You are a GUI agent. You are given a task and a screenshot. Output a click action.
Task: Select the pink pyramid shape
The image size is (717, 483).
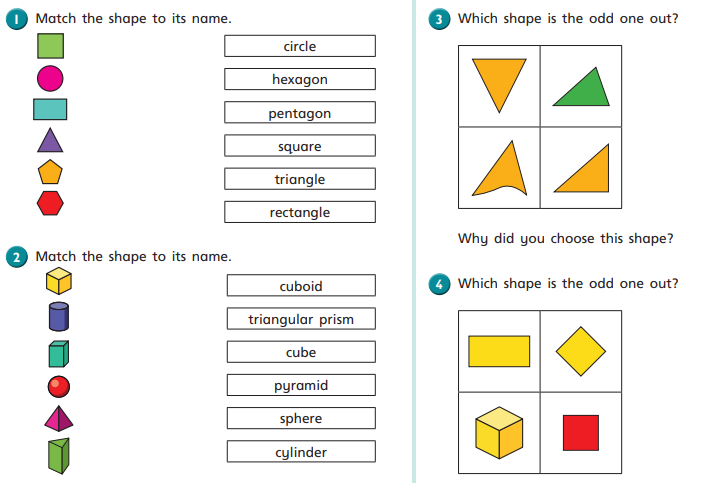point(59,420)
